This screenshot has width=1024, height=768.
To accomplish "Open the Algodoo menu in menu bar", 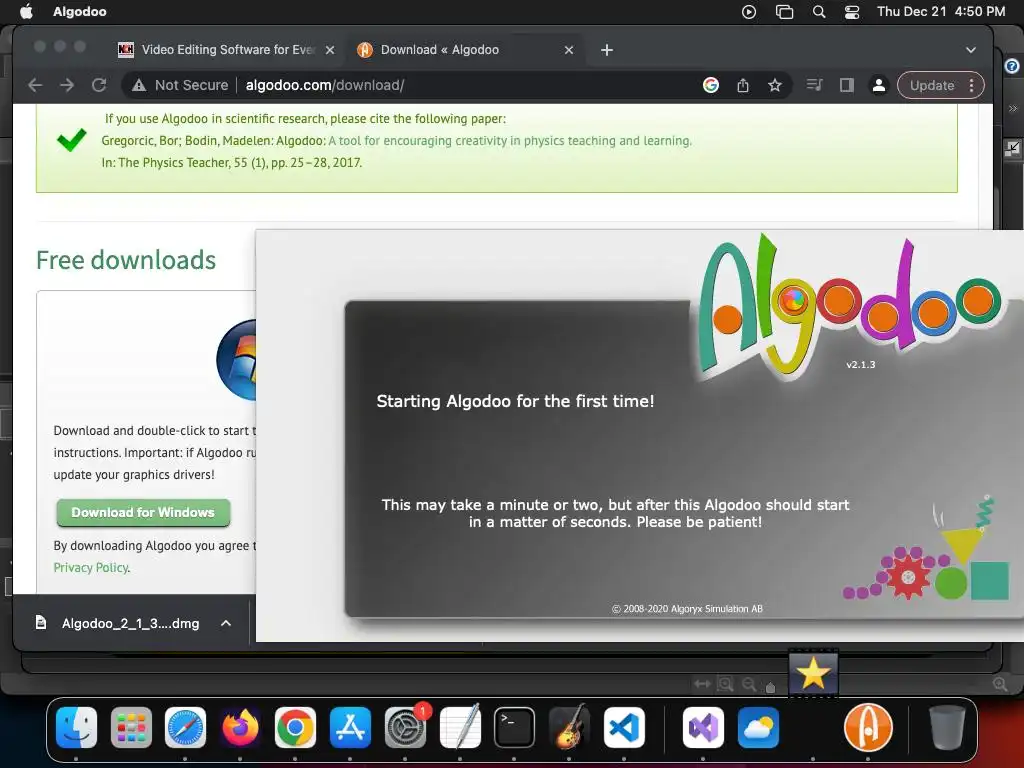I will pos(80,12).
